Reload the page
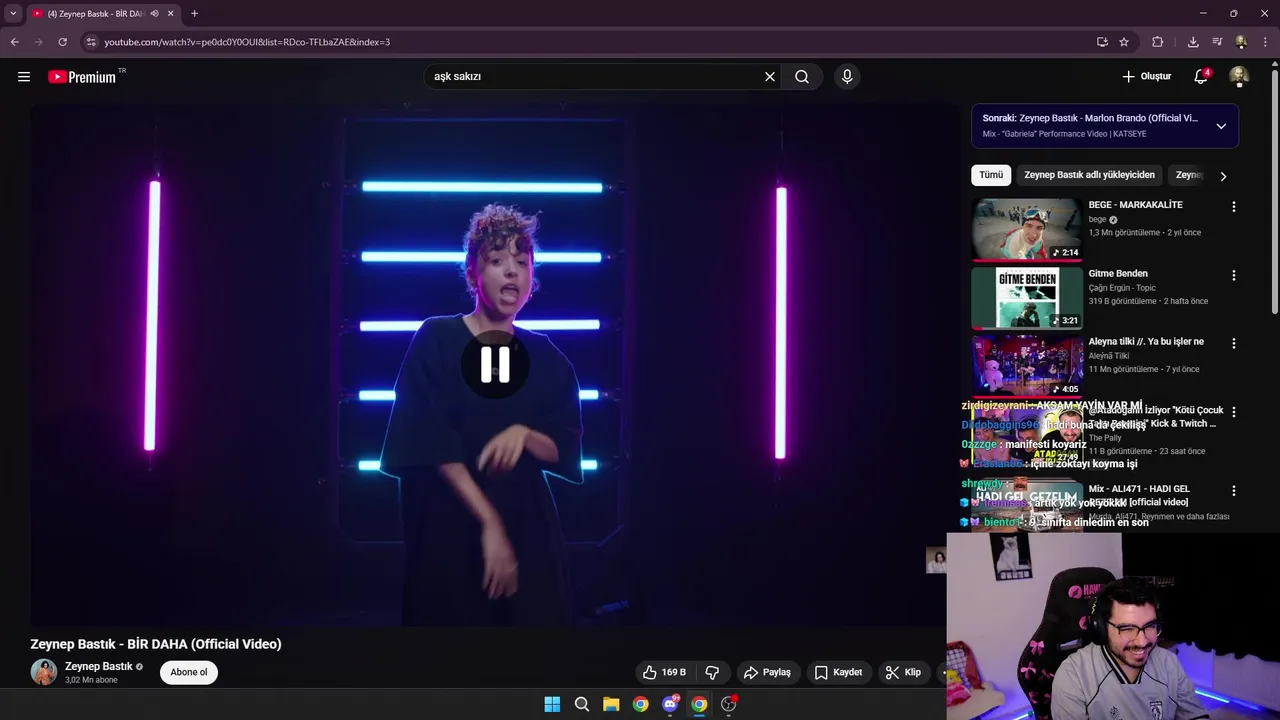This screenshot has height=720, width=1280. pos(62,42)
